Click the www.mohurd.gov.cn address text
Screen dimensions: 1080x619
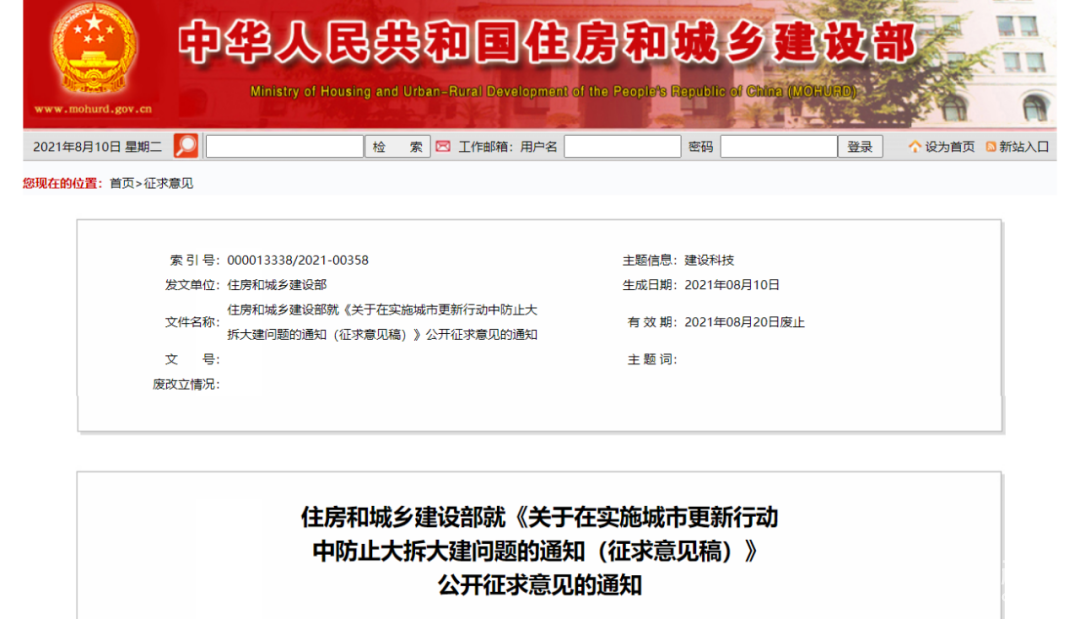[93, 109]
